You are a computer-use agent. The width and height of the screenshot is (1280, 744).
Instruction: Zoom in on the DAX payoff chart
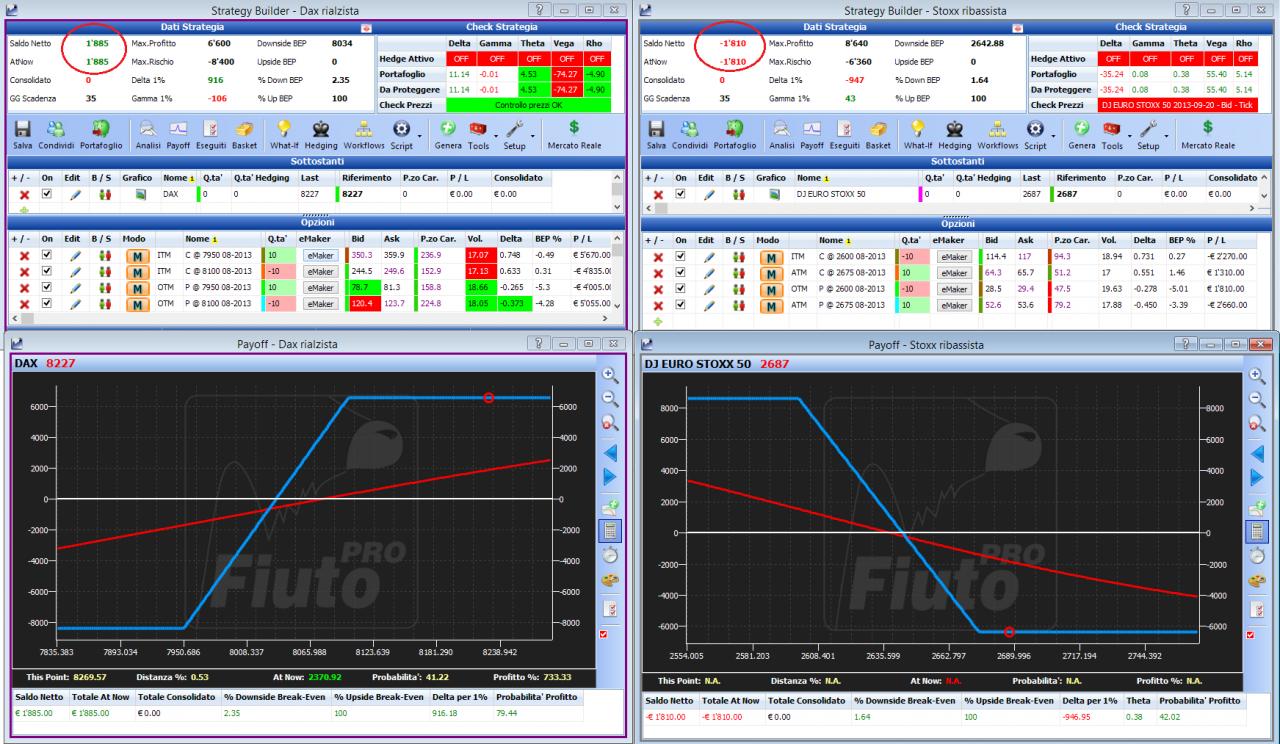(x=610, y=378)
